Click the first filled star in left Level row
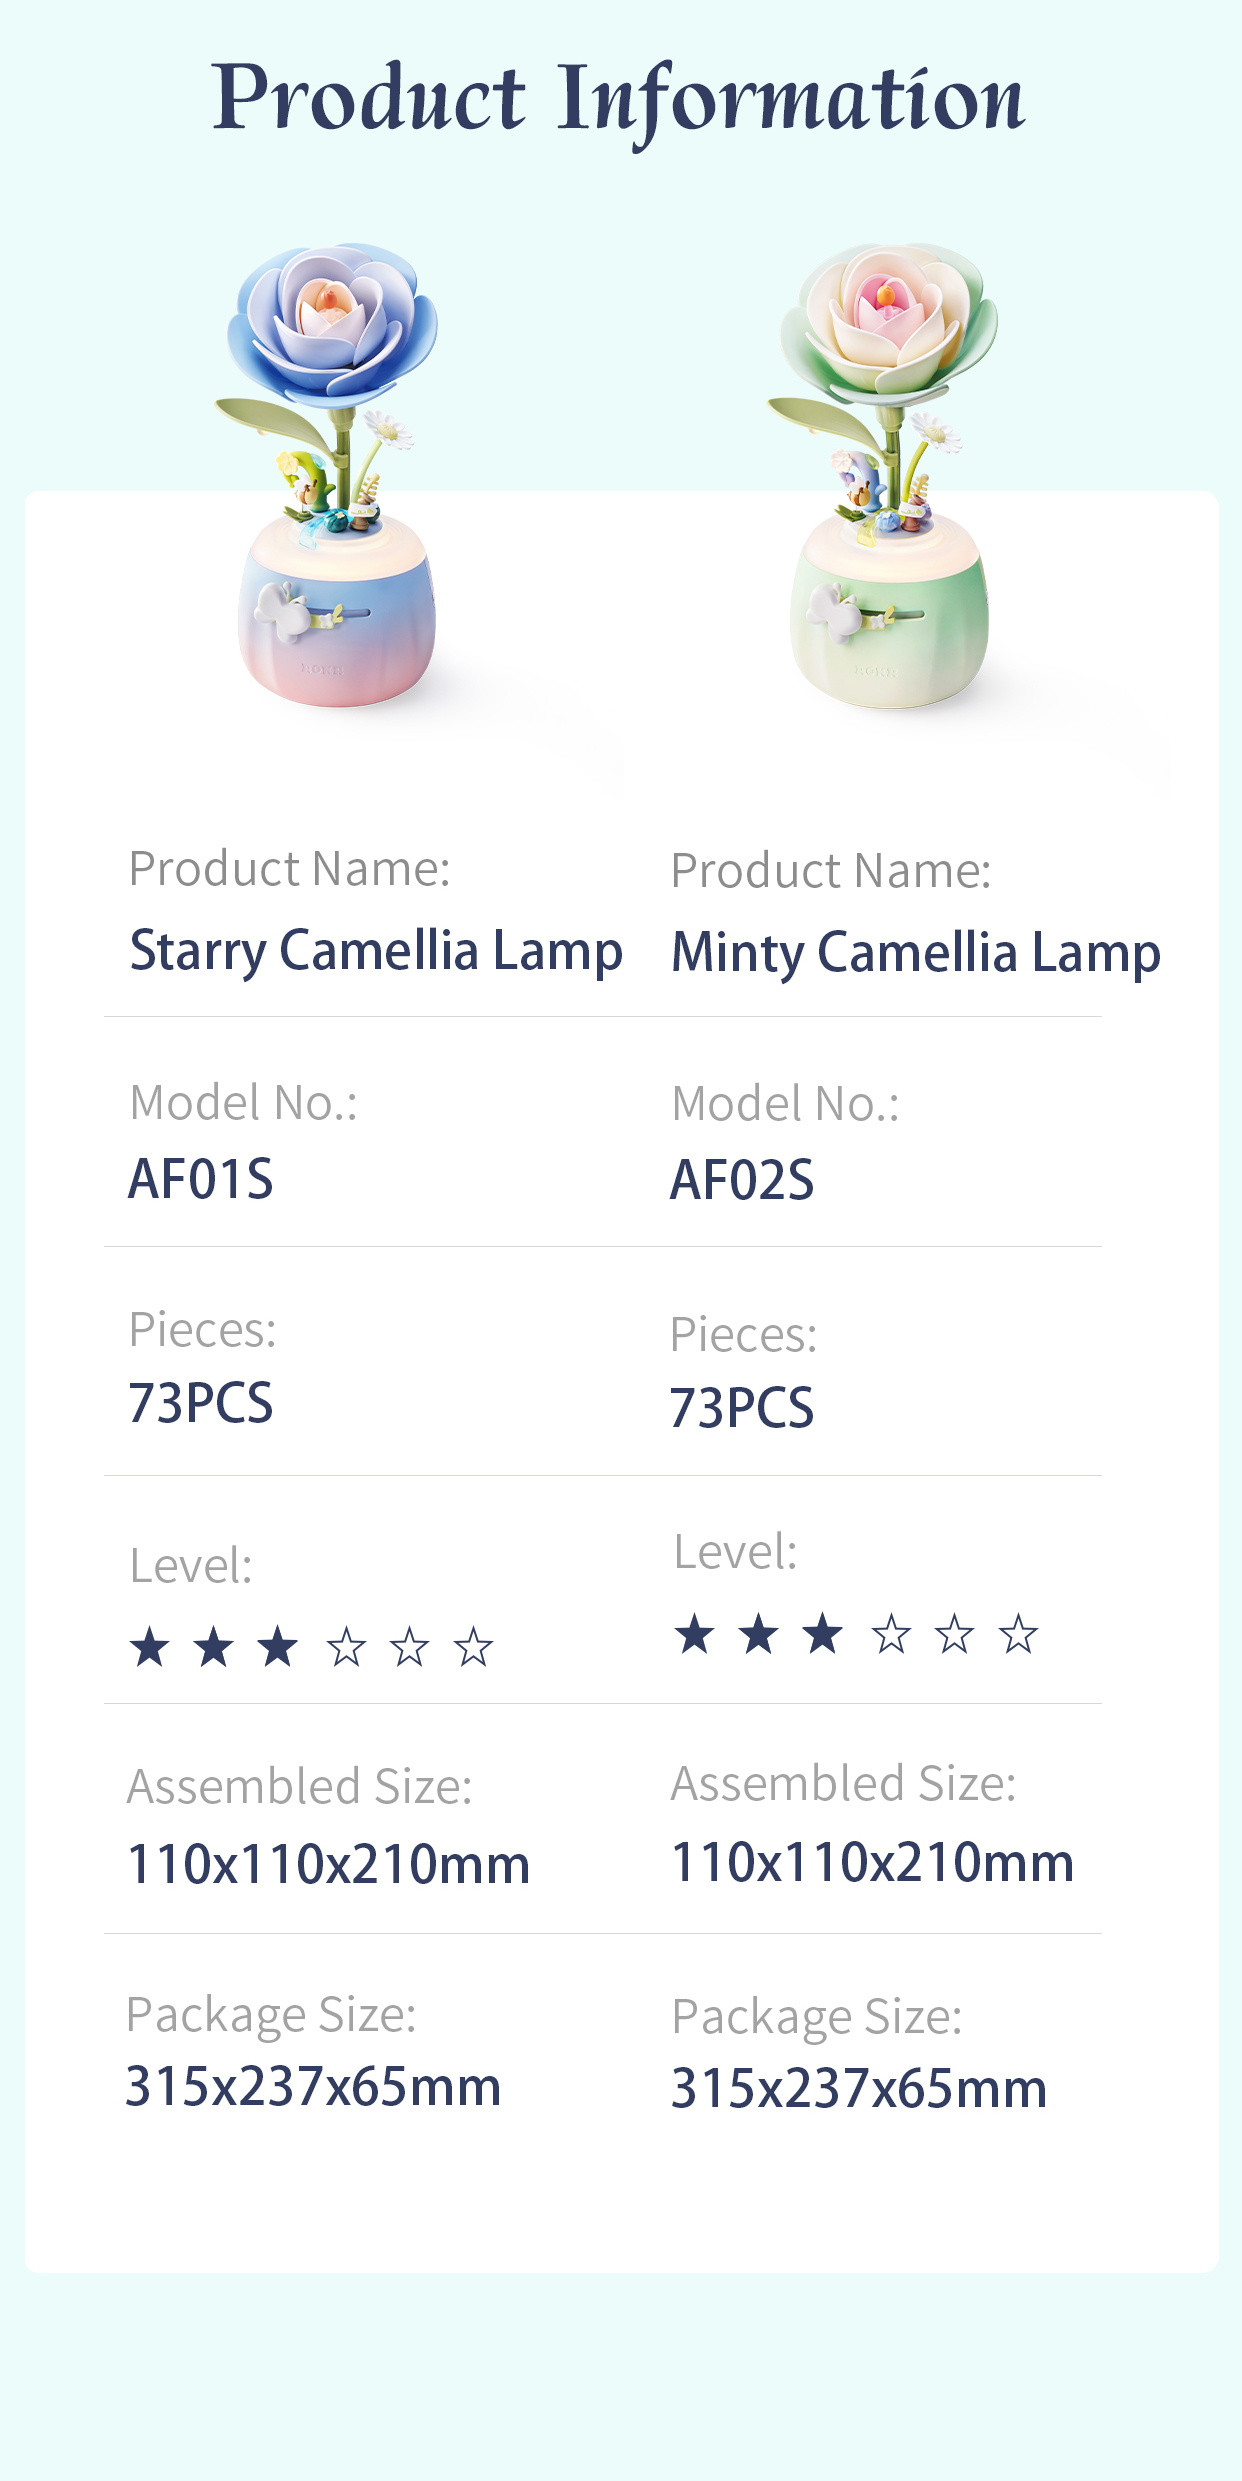The image size is (1242, 2481). pos(150,1647)
